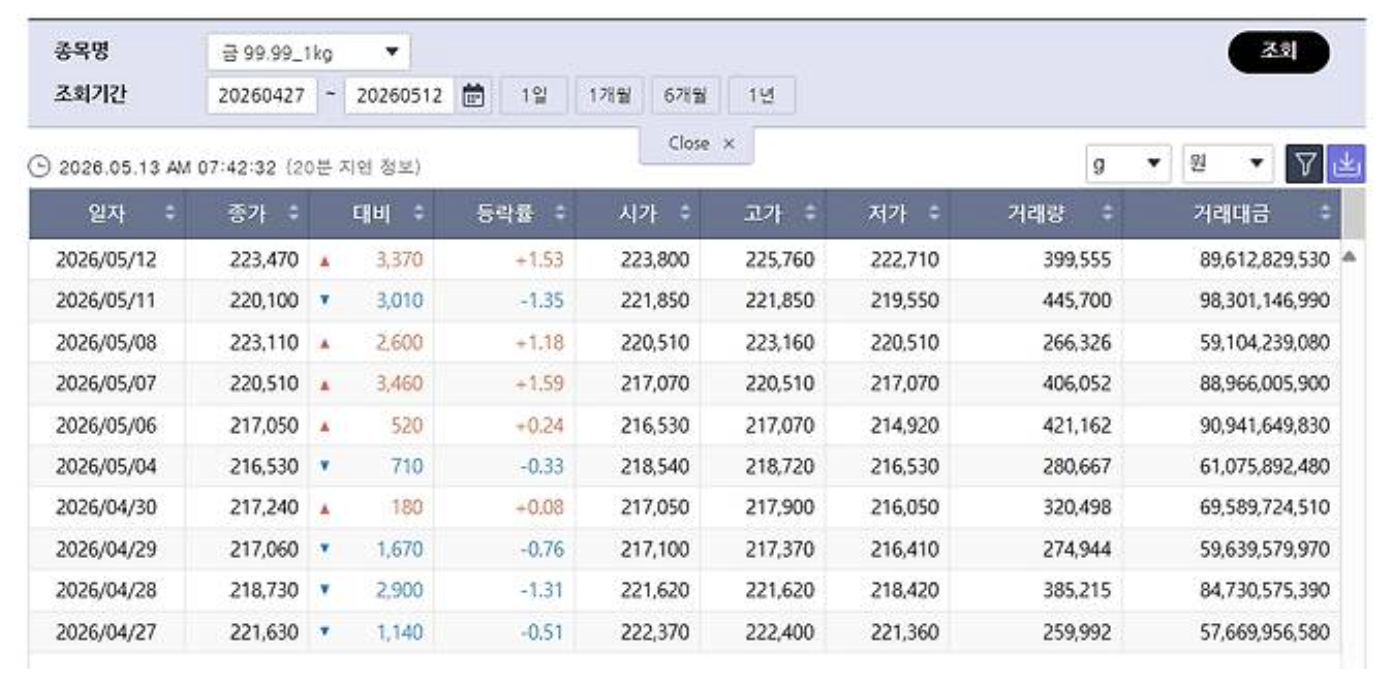Image resolution: width=1392 pixels, height=686 pixels.
Task: Sort by the 등락률 column header
Action: 505,214
